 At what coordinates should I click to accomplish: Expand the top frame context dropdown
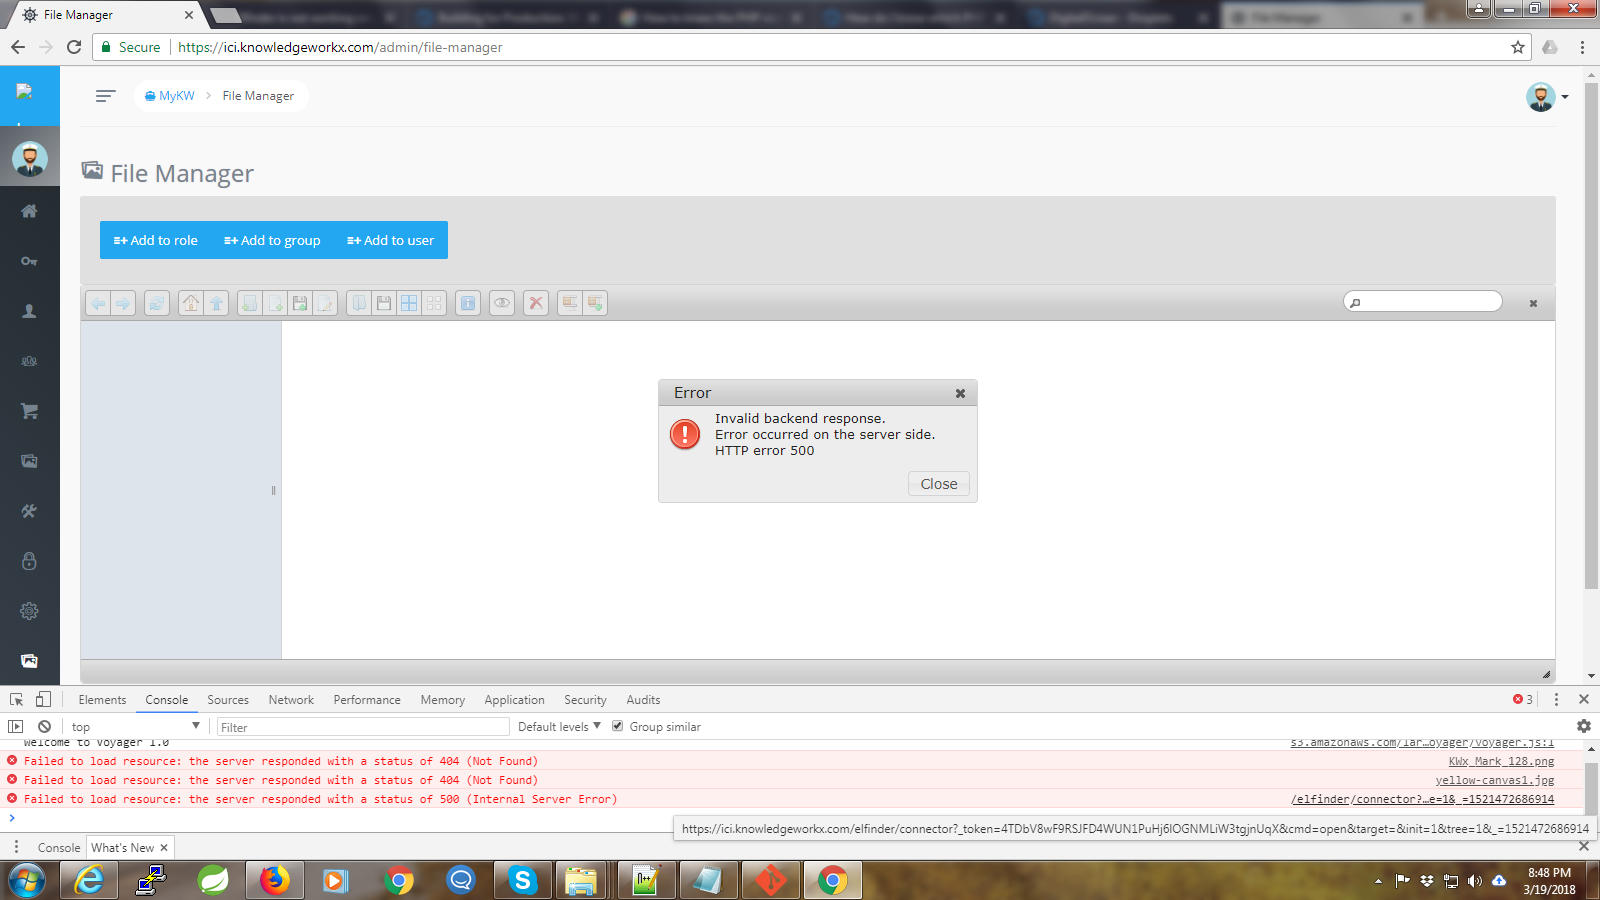pyautogui.click(x=137, y=726)
